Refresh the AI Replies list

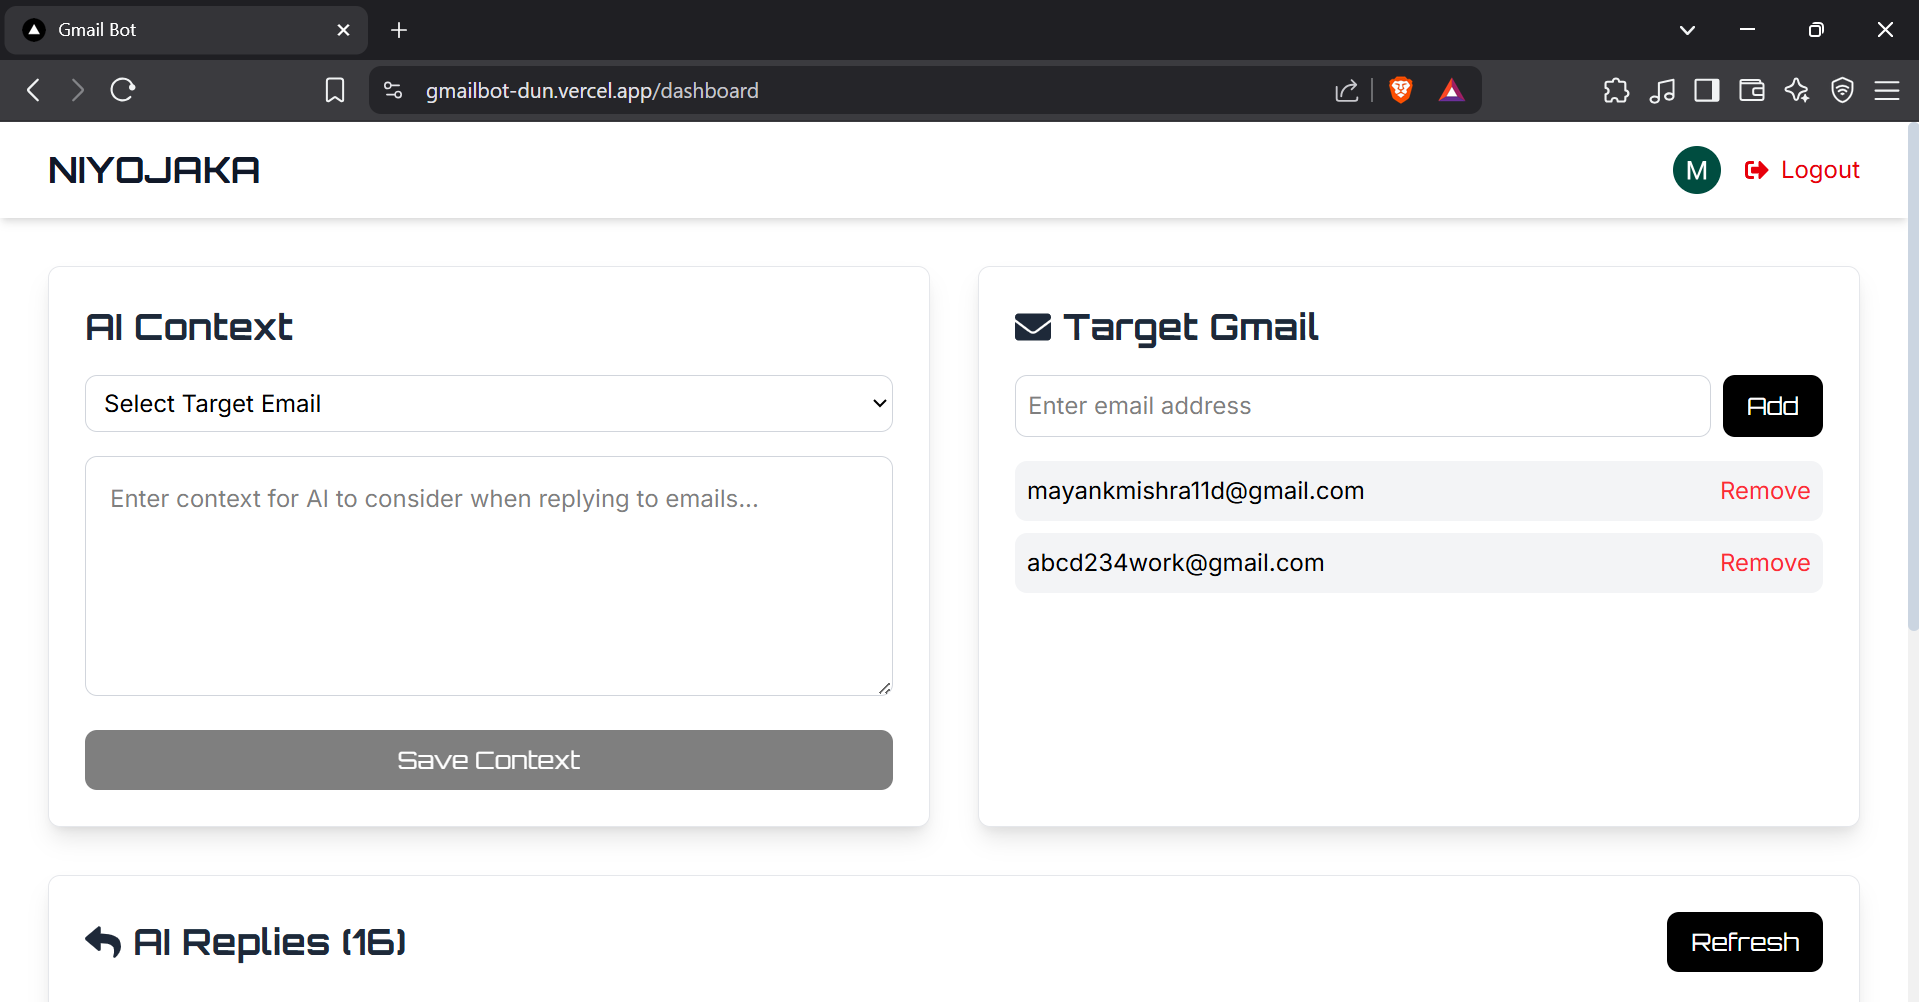tap(1744, 942)
